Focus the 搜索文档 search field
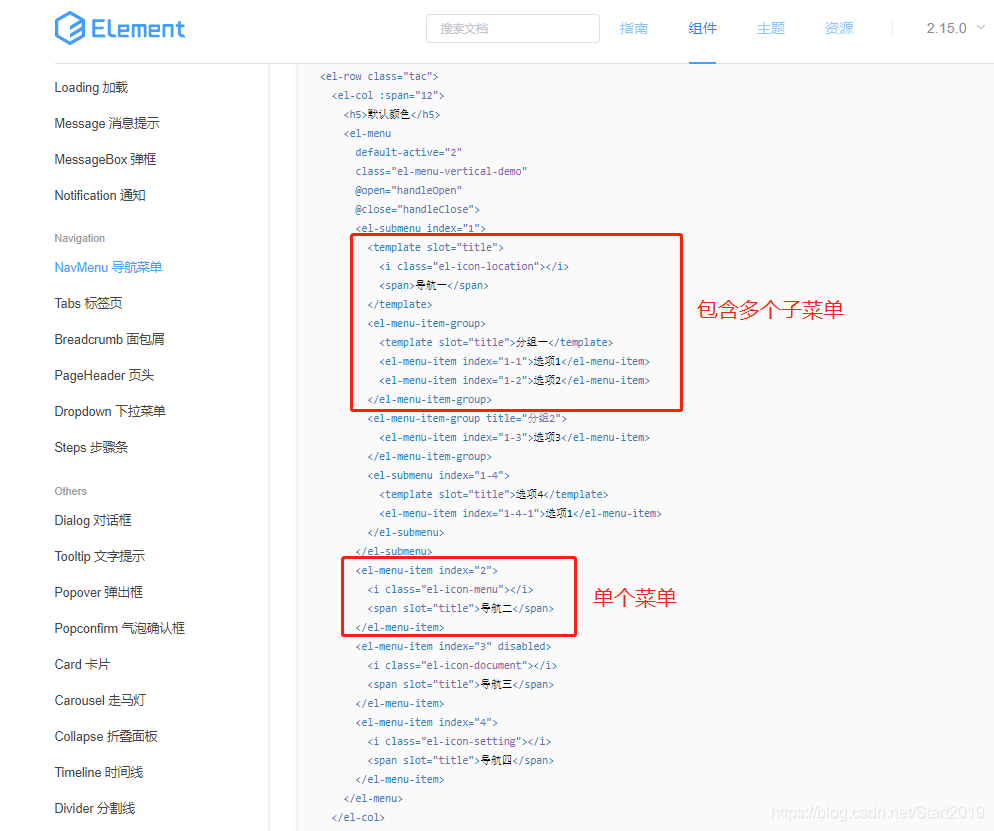Viewport: 994px width, 831px height. click(x=513, y=29)
